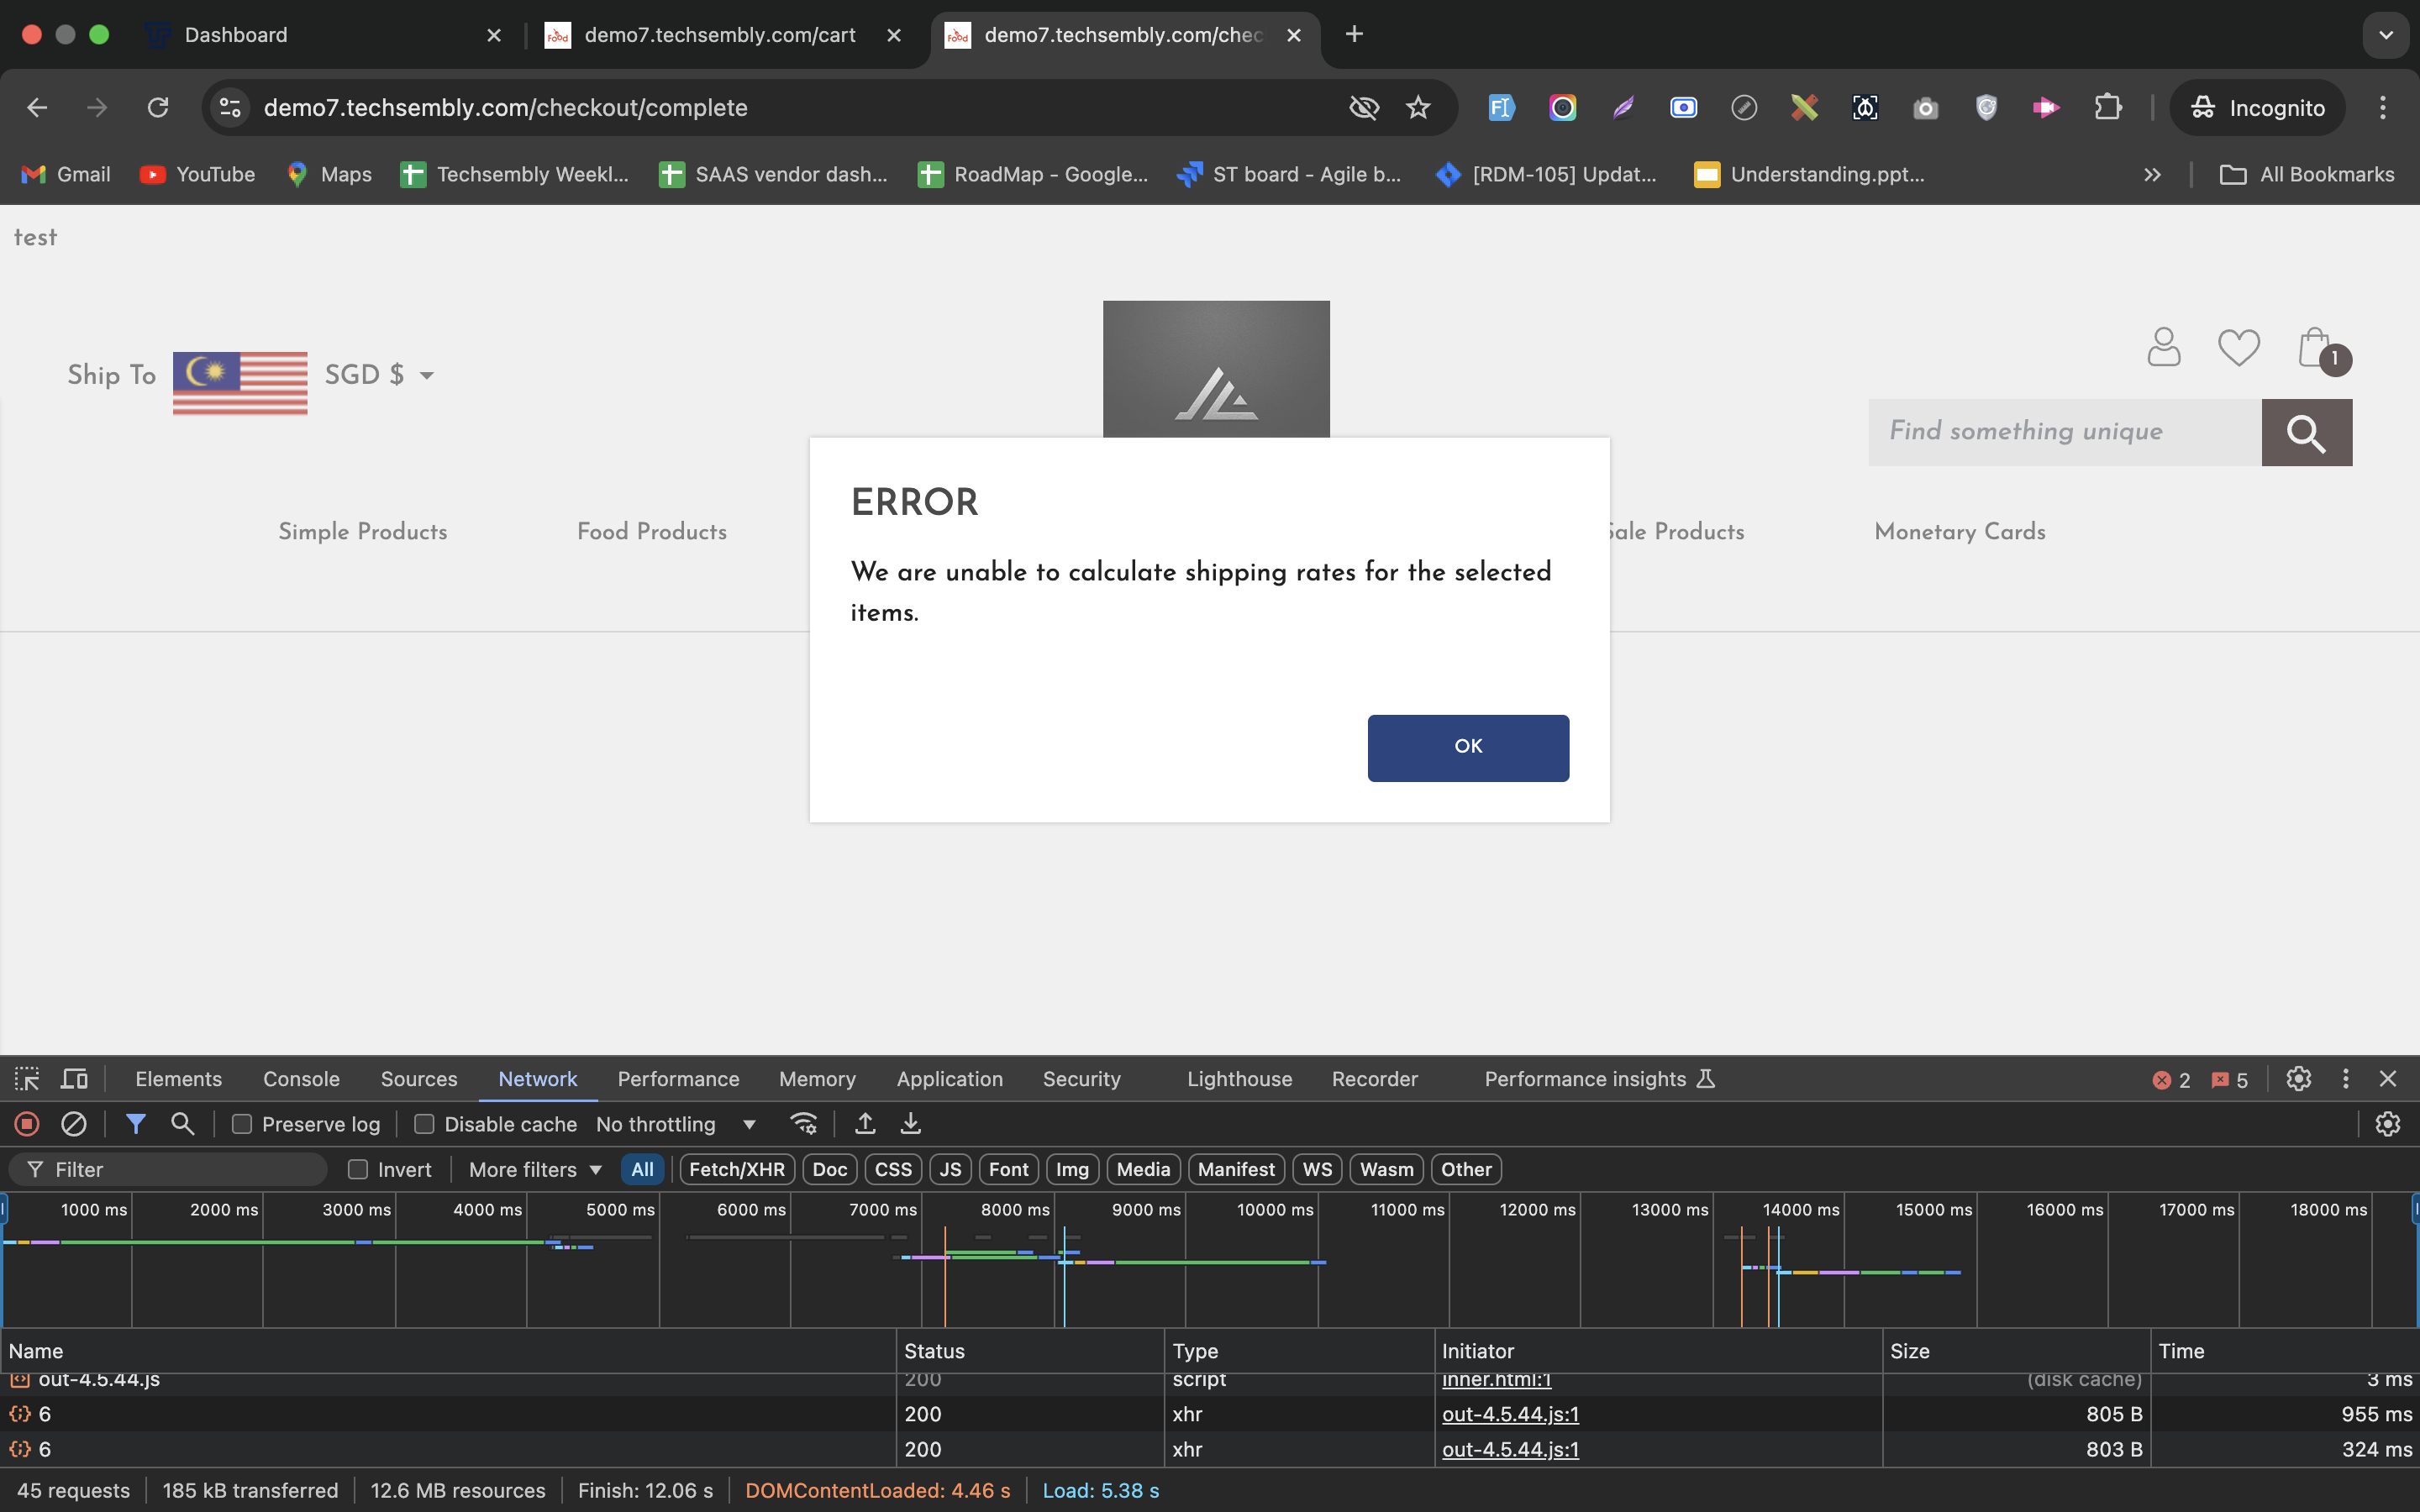Click the store logo image
This screenshot has height=1512, width=2420.
1216,369
